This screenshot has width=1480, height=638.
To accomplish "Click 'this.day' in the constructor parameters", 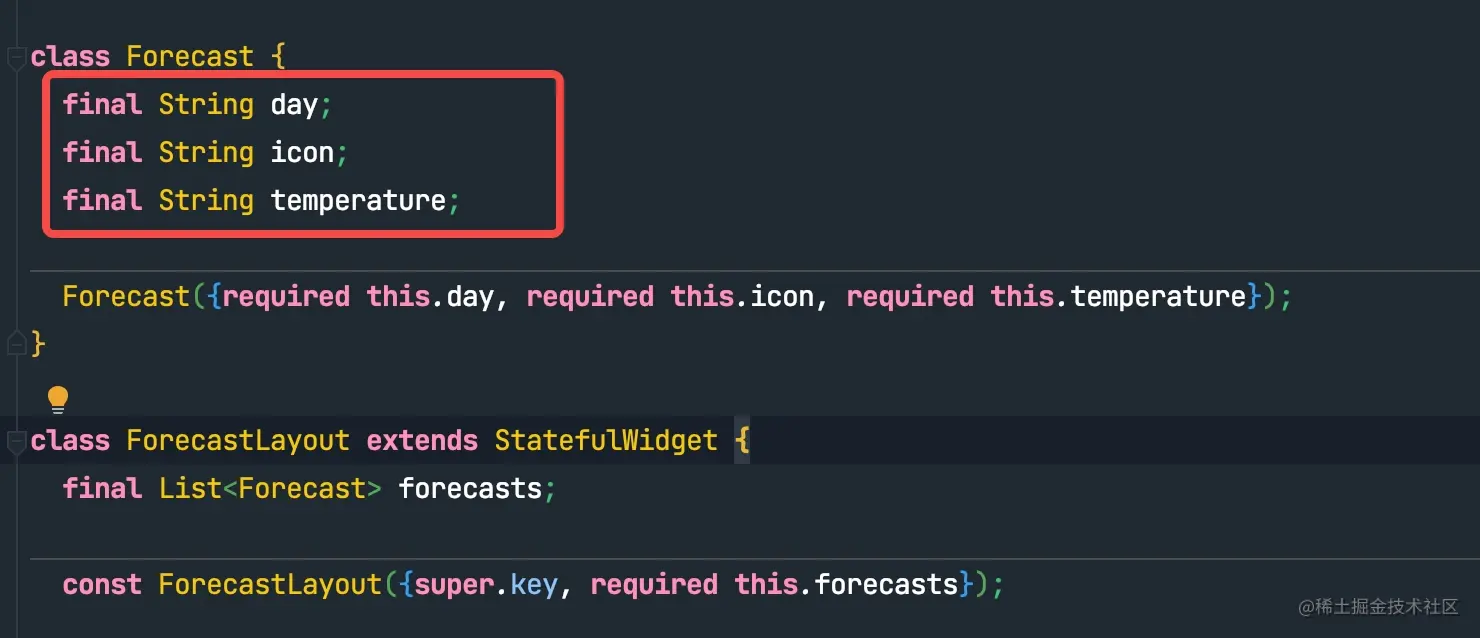I will tap(430, 297).
